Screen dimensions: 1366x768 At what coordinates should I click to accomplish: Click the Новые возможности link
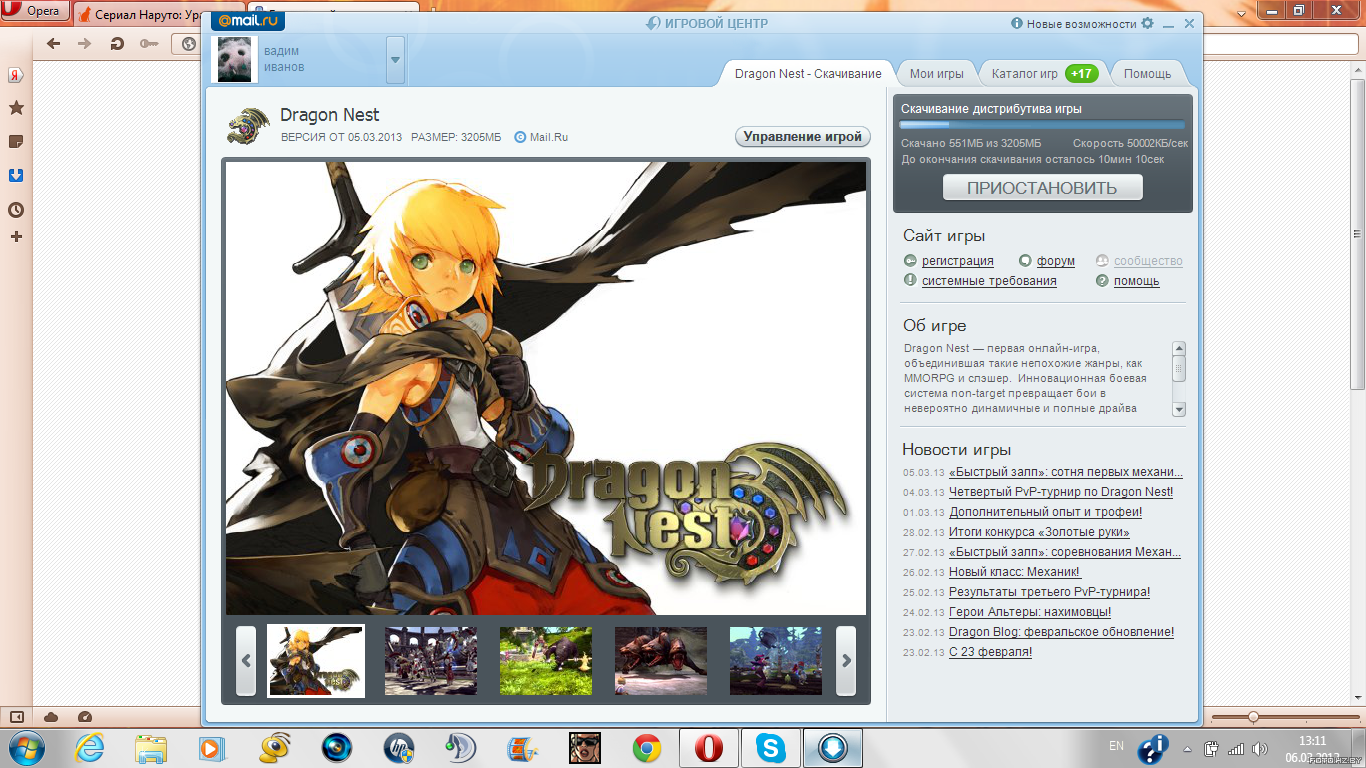tap(1081, 23)
